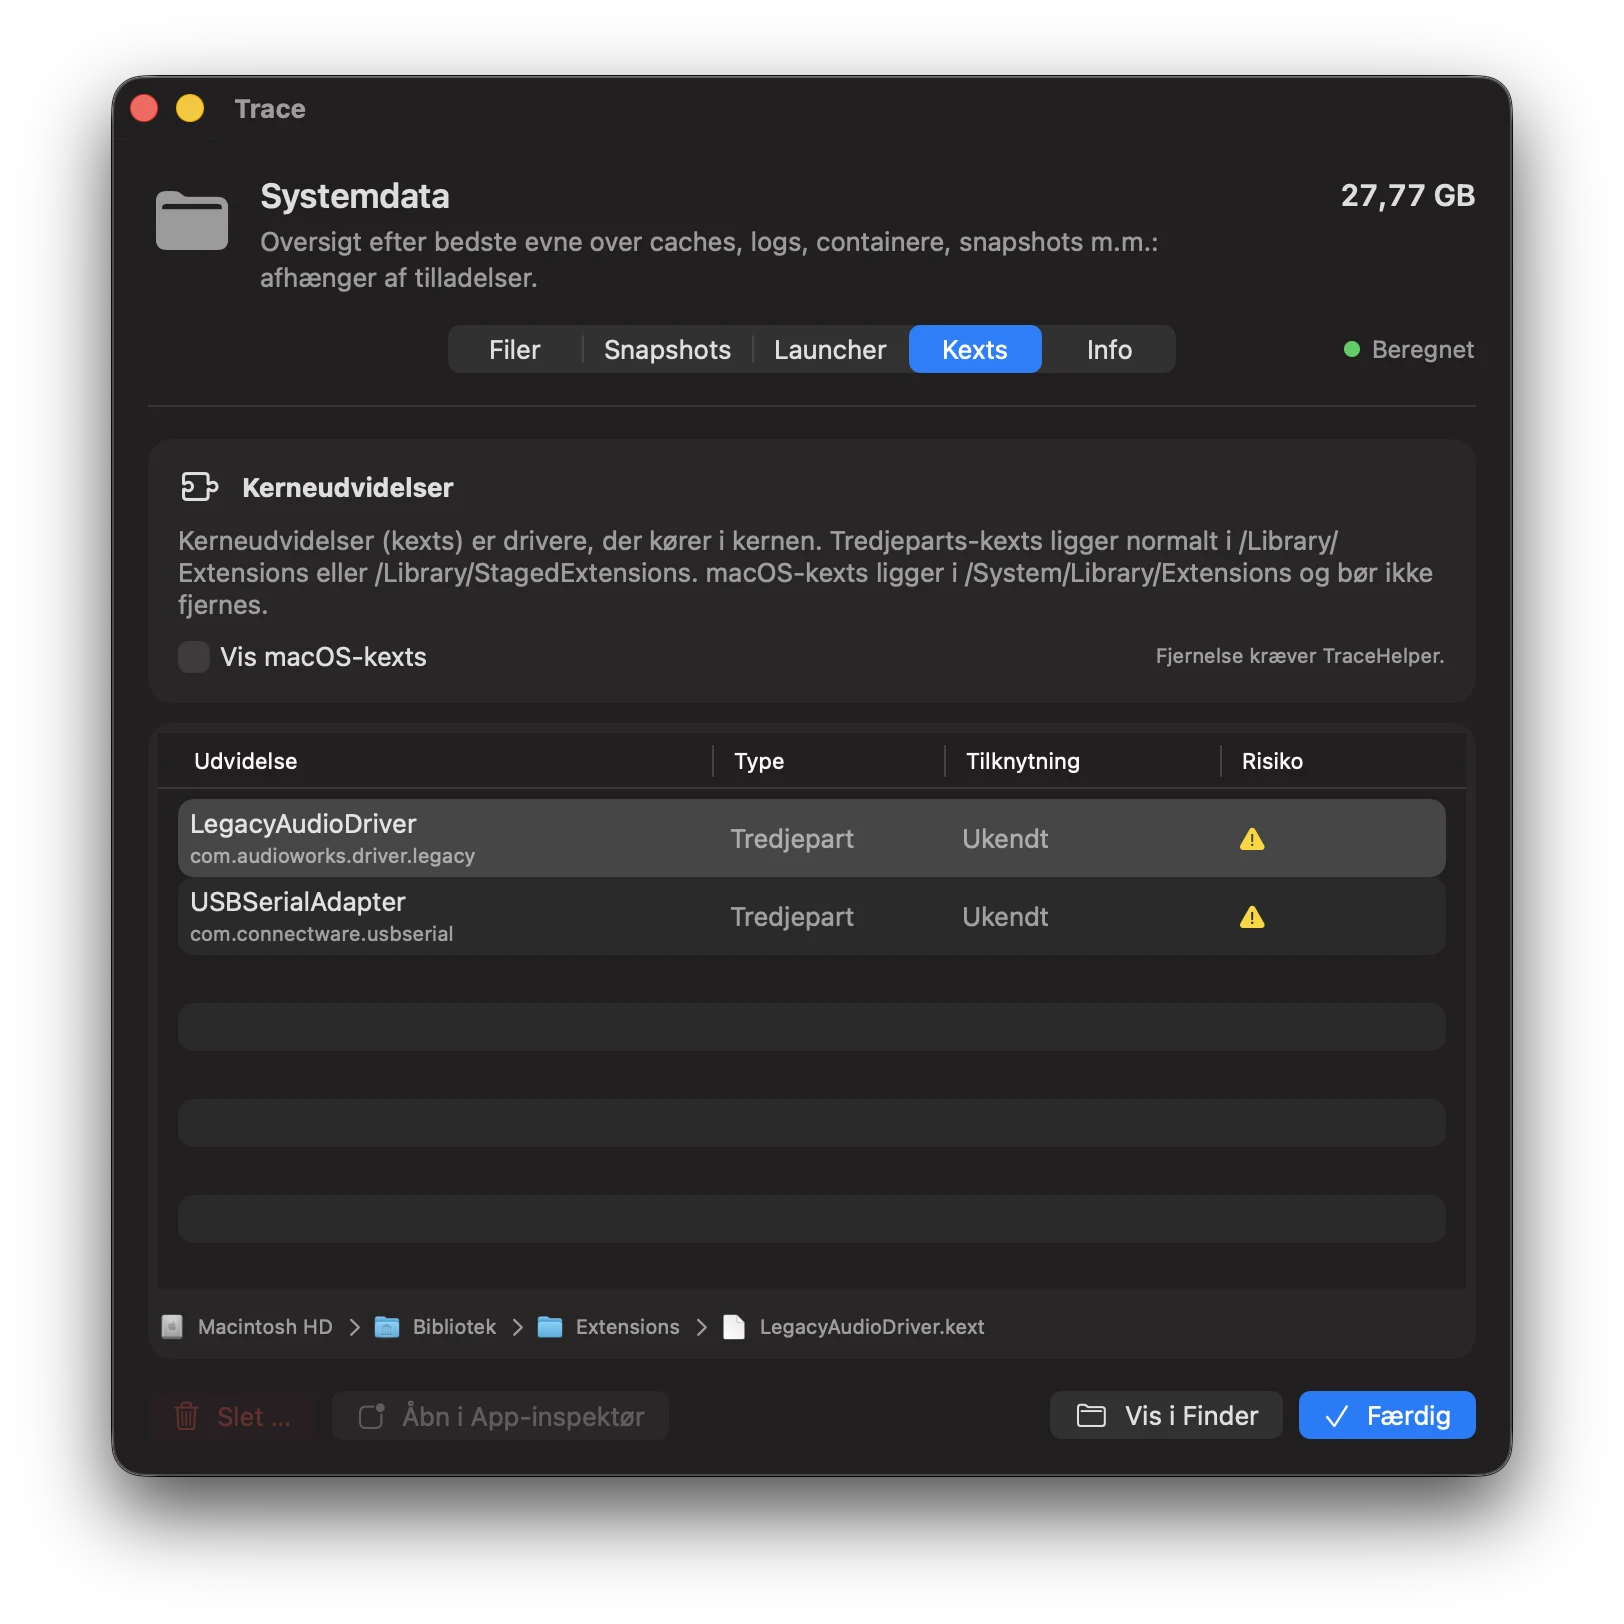Click the warning icon for LegacyAudioDriver
1624x1624 pixels.
pos(1252,839)
